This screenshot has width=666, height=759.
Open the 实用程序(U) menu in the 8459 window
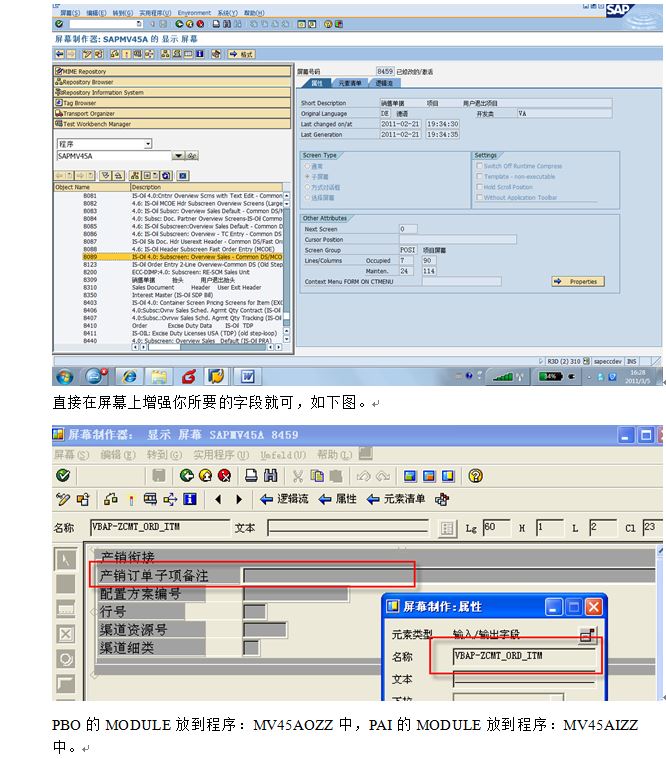221,455
